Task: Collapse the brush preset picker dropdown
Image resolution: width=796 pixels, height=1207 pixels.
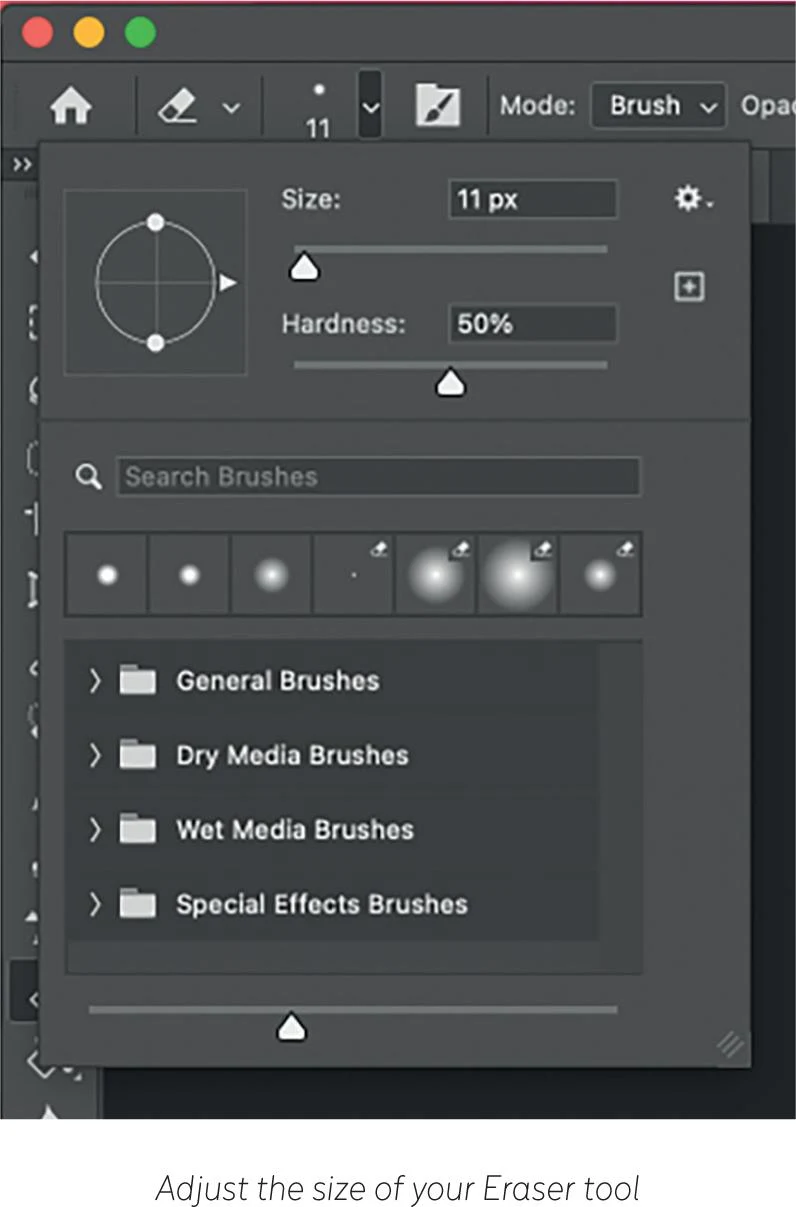Action: click(x=370, y=105)
